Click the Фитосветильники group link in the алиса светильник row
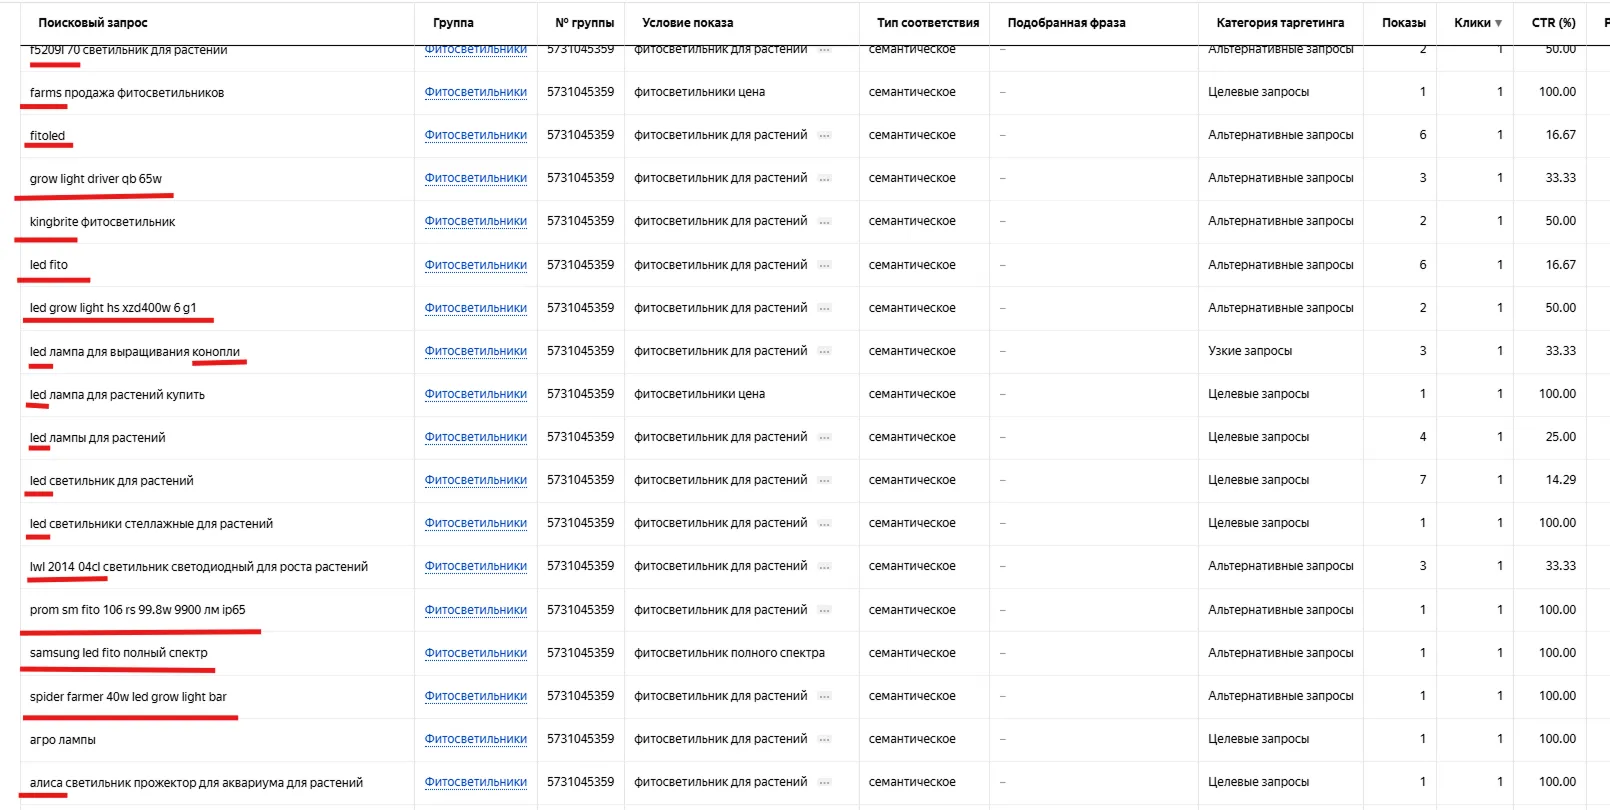Image resolution: width=1610 pixels, height=810 pixels. click(476, 782)
